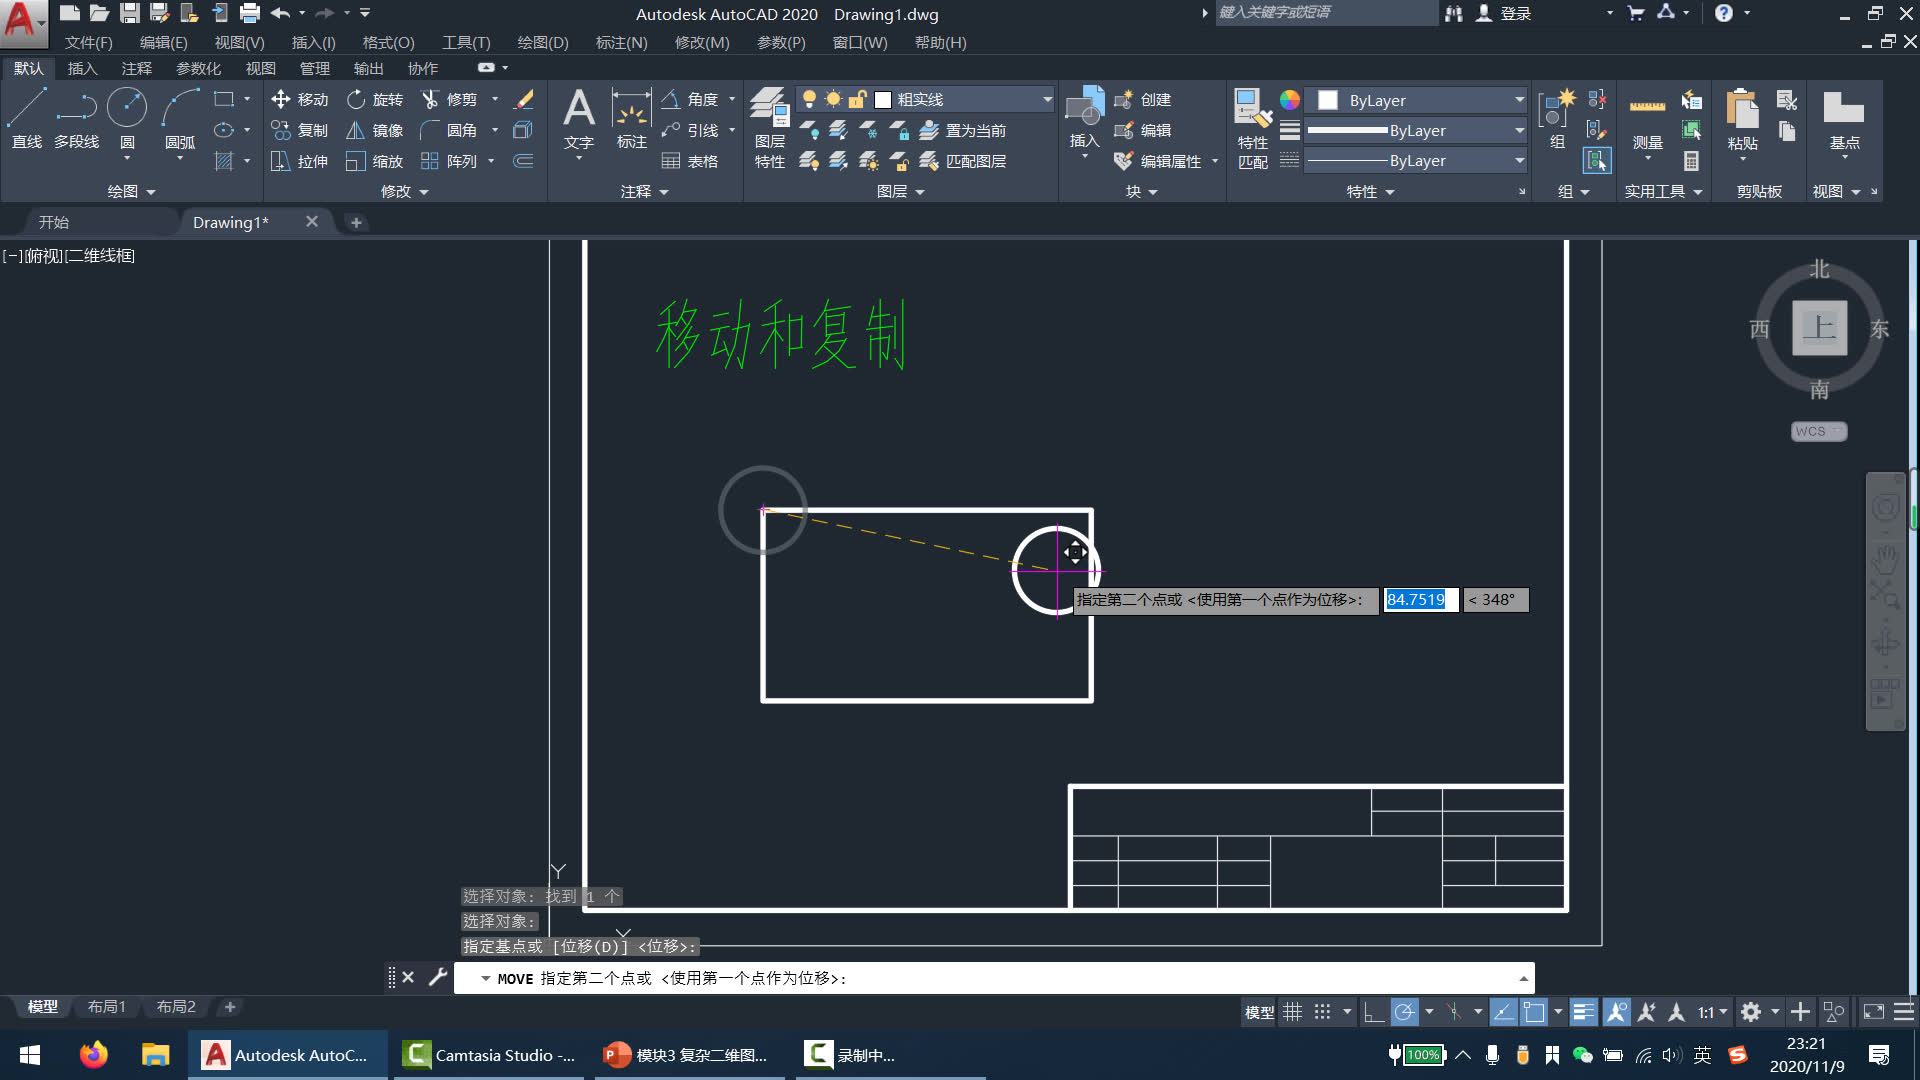Open the 标注(N) menu
Viewport: 1920px width, 1080px height.
pyautogui.click(x=621, y=43)
